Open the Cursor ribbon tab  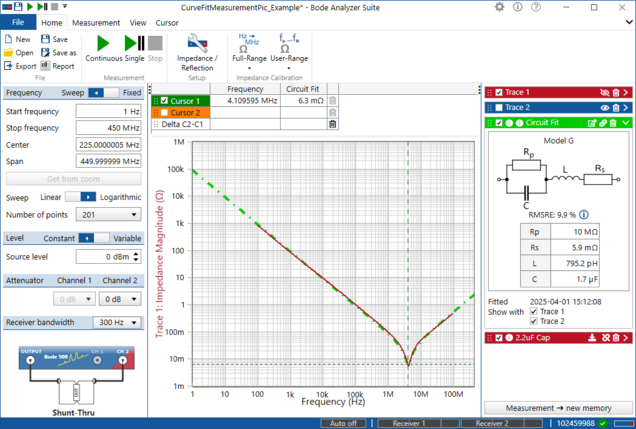[x=168, y=21]
